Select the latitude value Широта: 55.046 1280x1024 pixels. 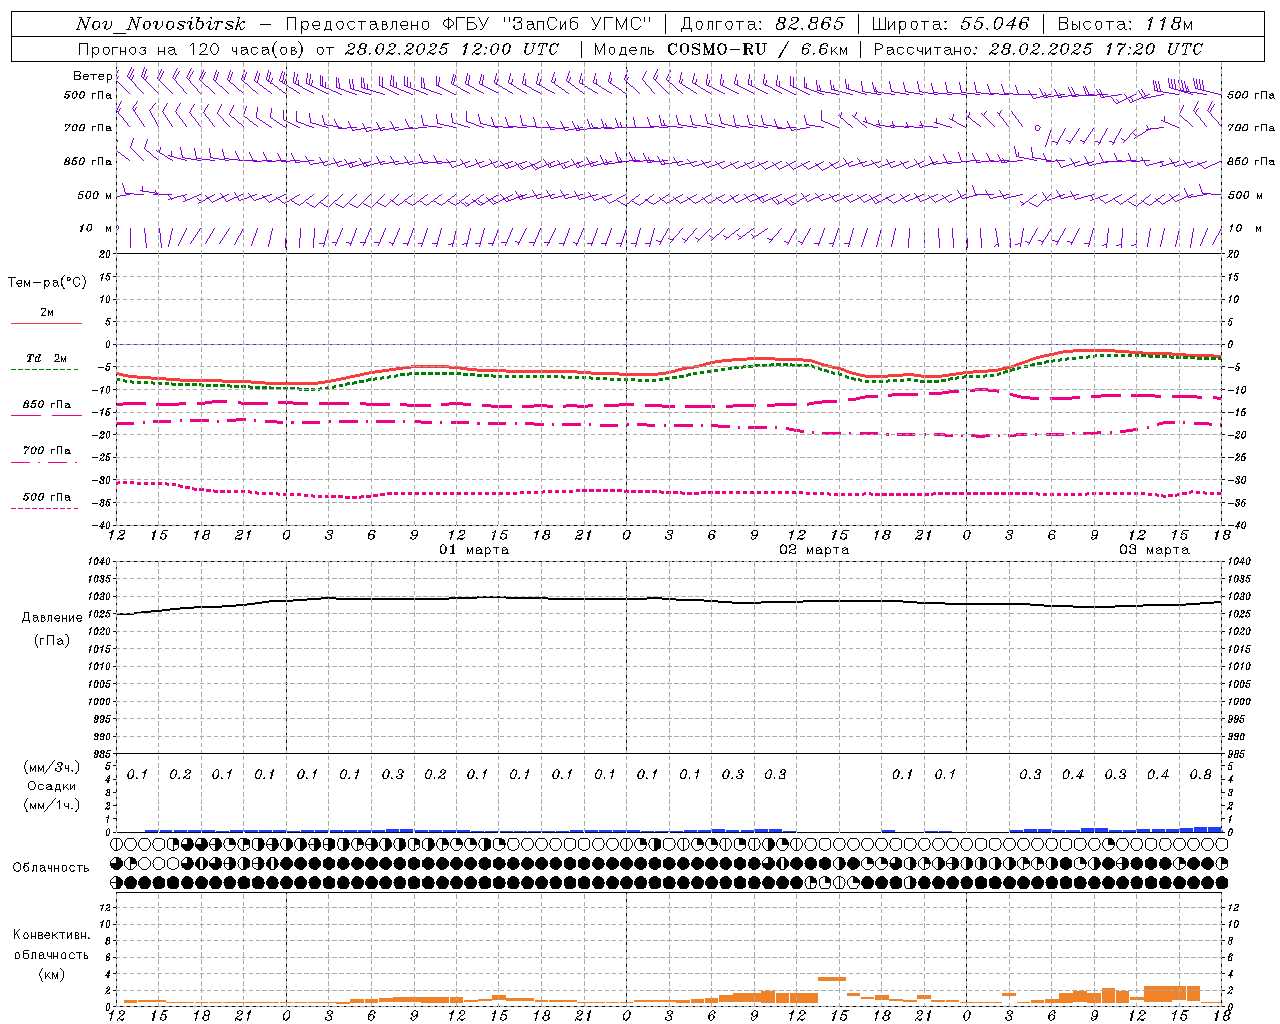950,25
